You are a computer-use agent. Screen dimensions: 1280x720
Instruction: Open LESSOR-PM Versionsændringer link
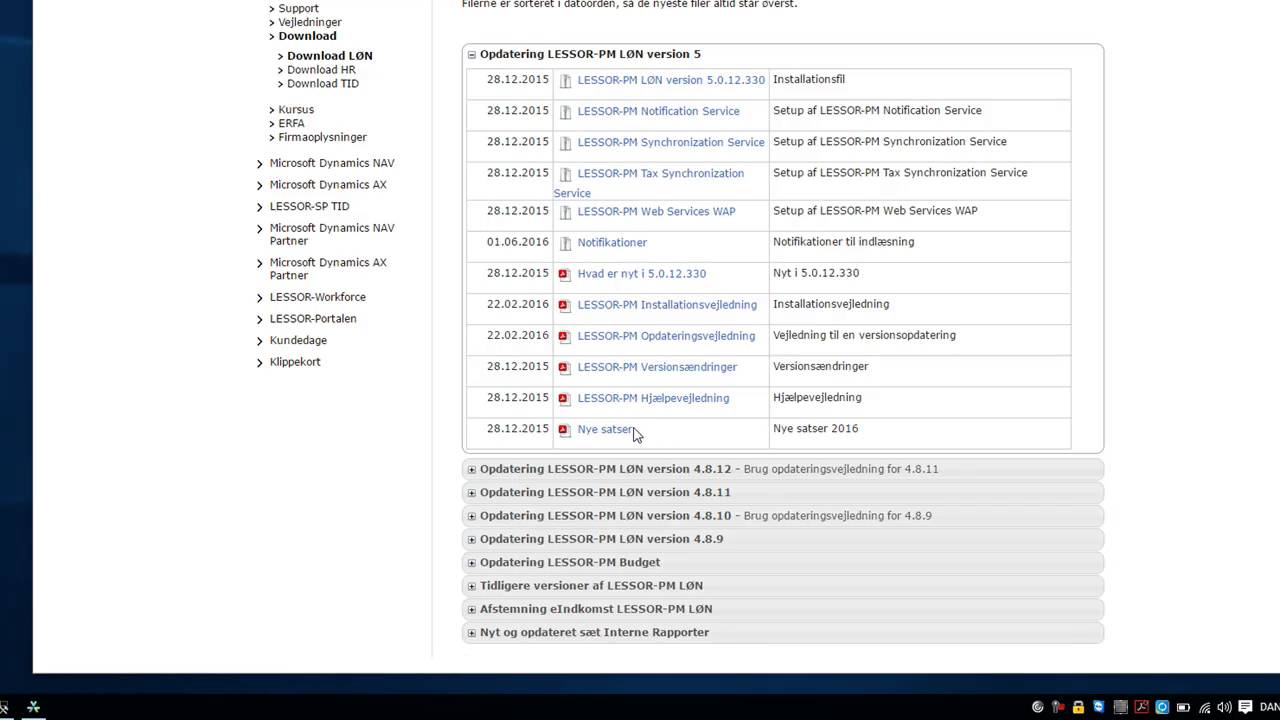click(657, 367)
